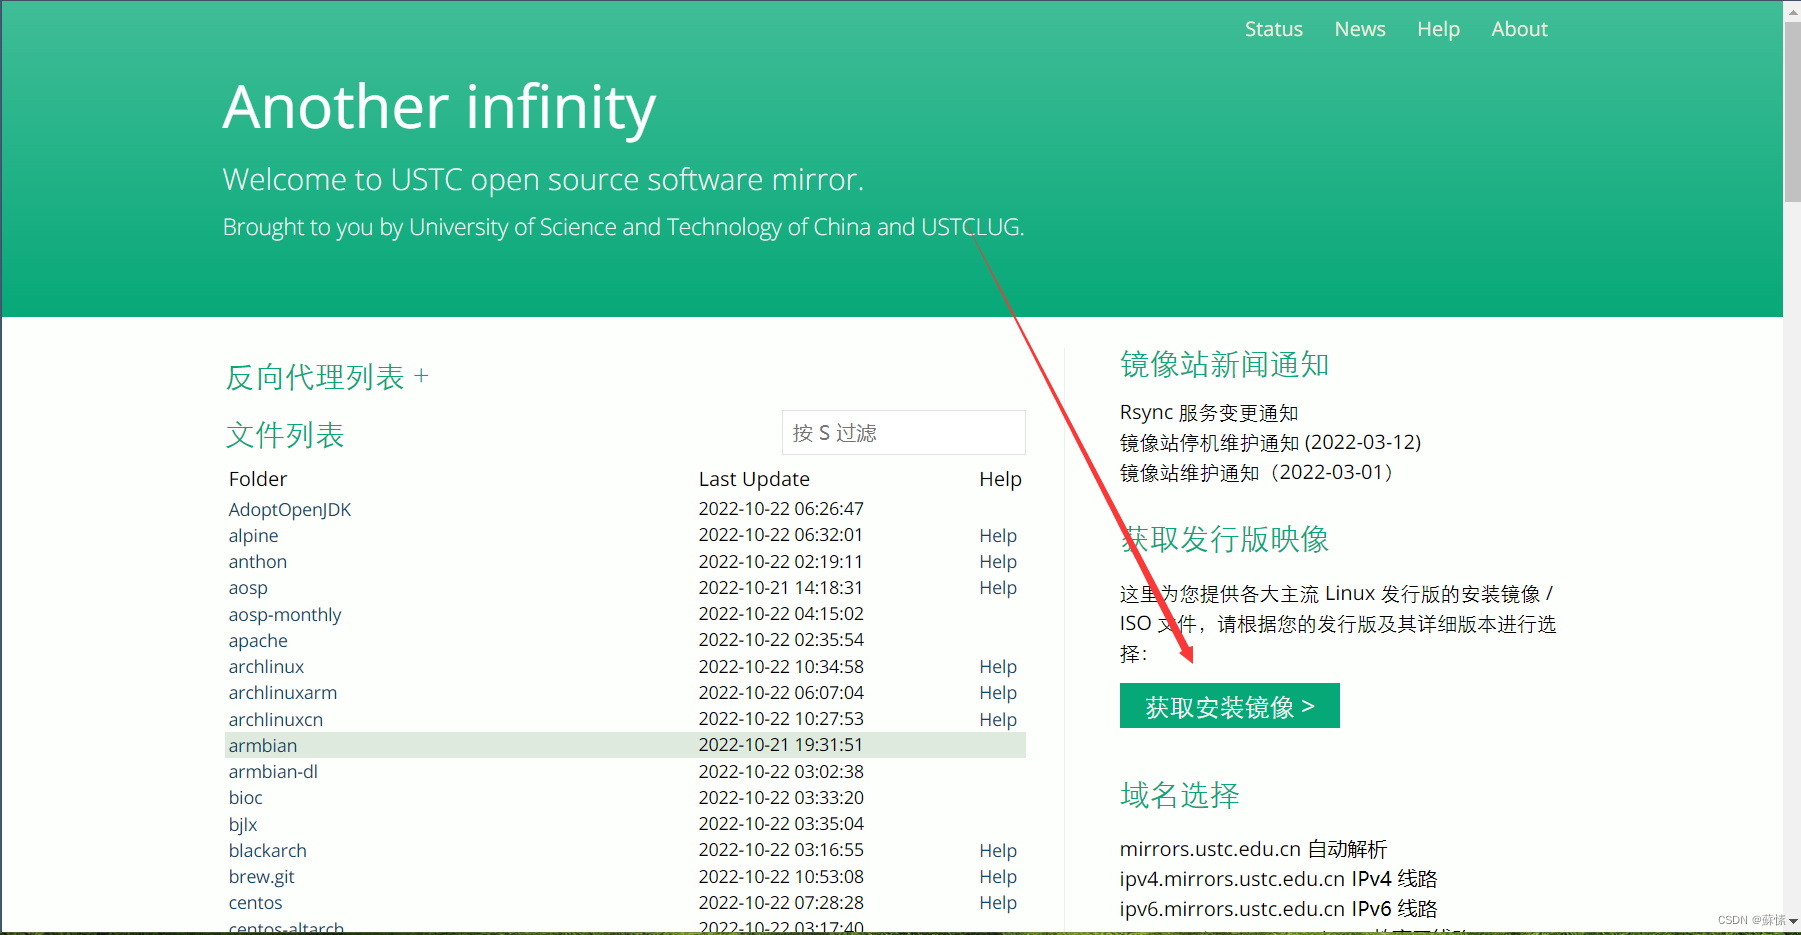Open the aosp-monthly folder
This screenshot has width=1801, height=935.
[285, 614]
